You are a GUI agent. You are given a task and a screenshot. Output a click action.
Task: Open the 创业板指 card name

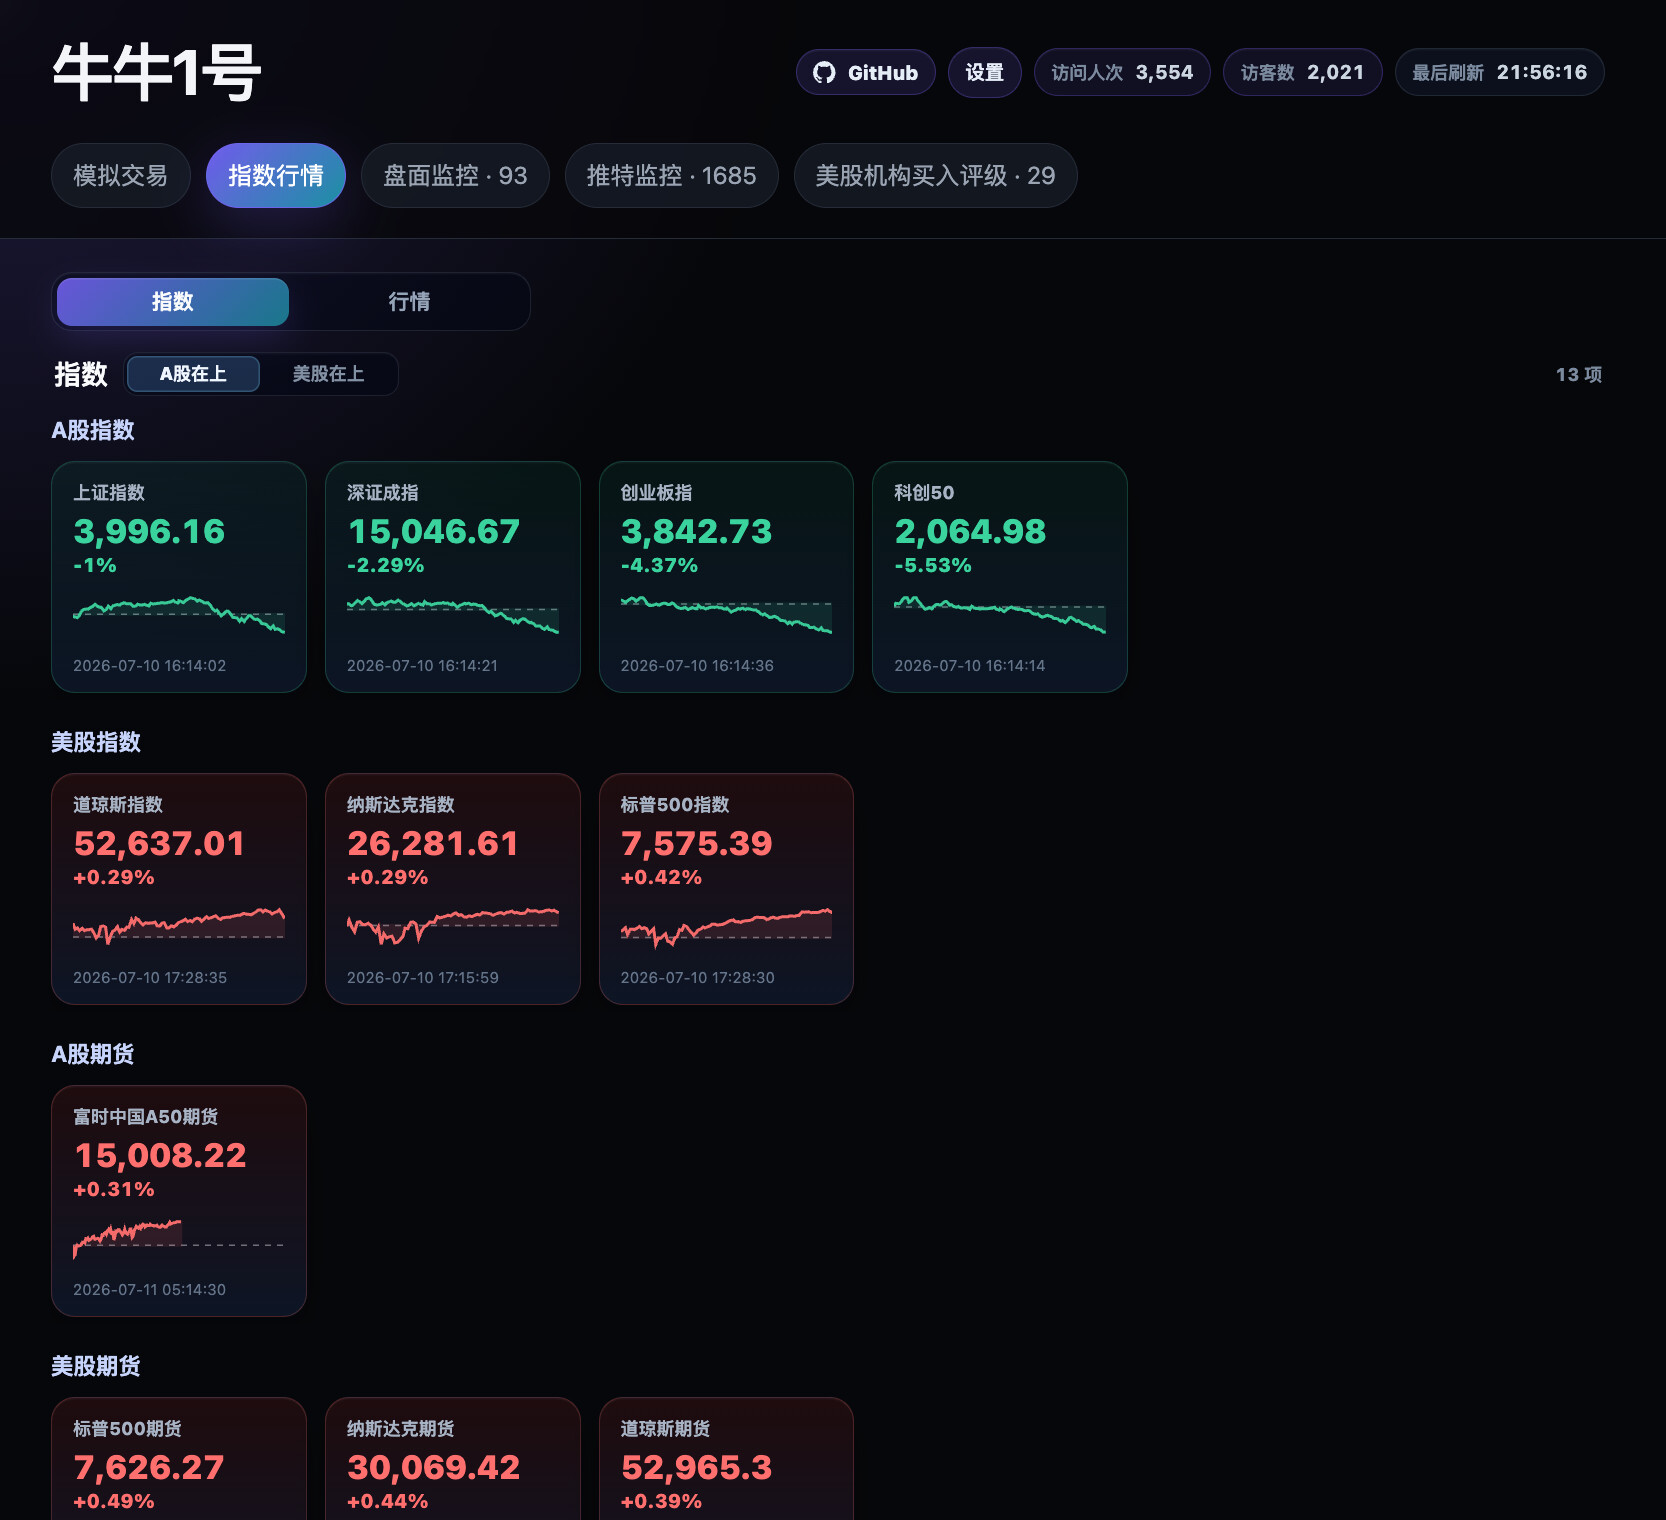(656, 493)
